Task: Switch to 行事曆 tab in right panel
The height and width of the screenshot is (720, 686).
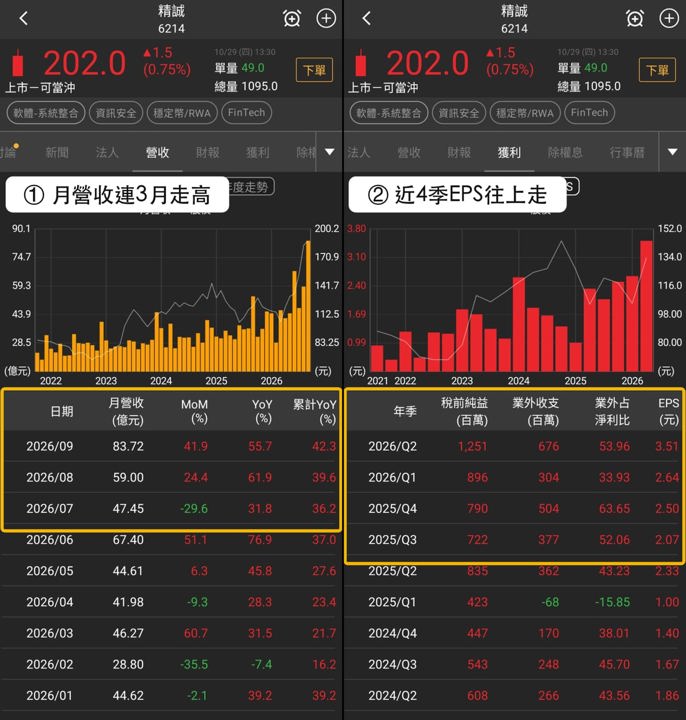Action: [627, 152]
